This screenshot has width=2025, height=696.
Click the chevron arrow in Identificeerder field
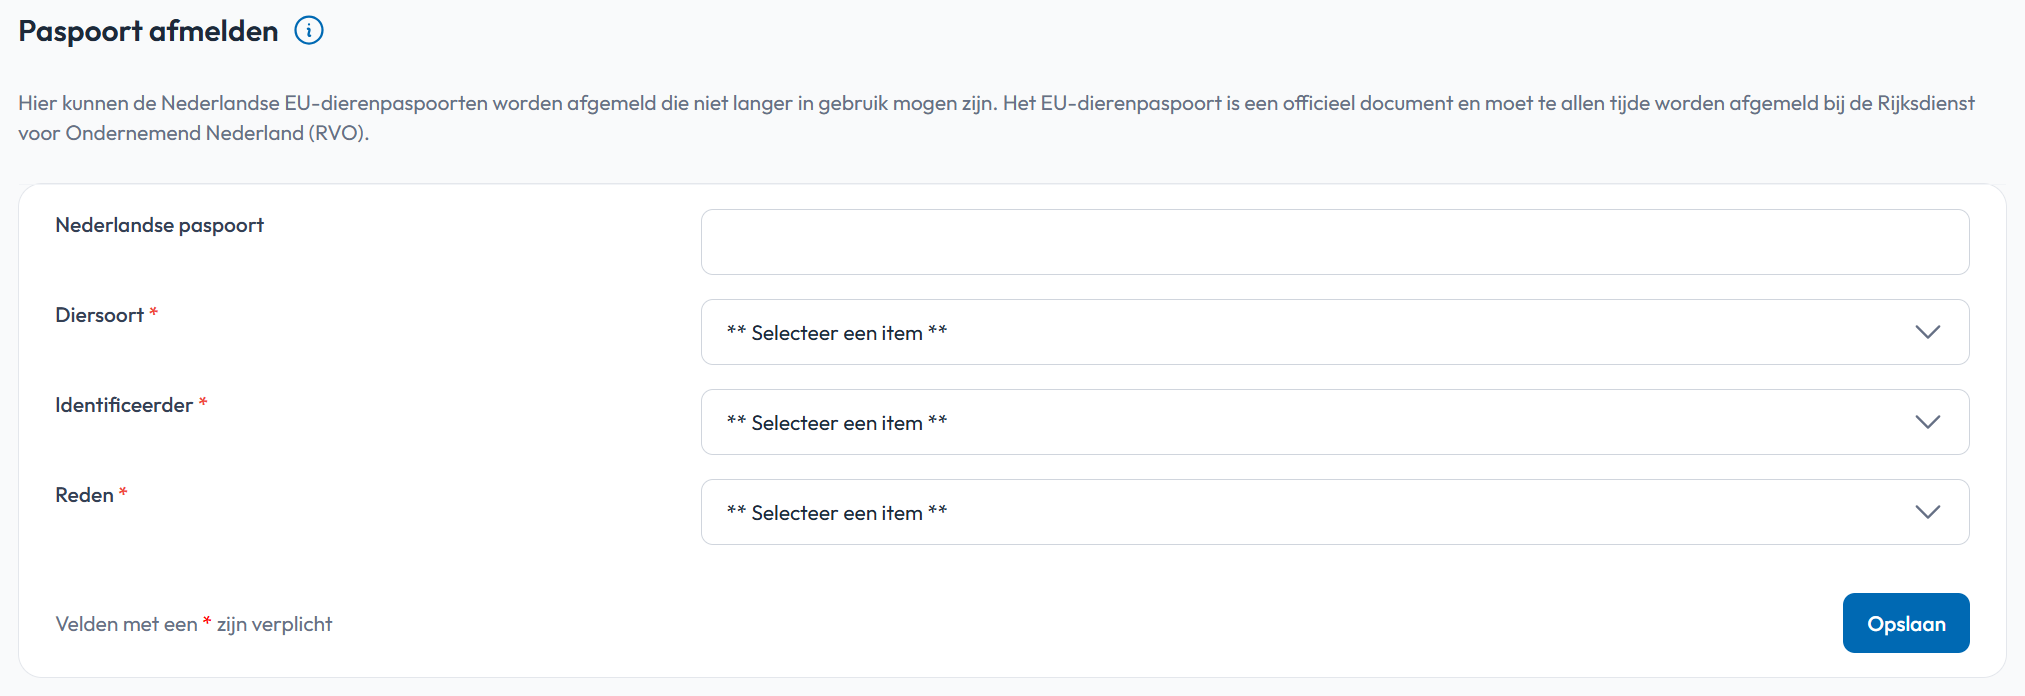1927,422
